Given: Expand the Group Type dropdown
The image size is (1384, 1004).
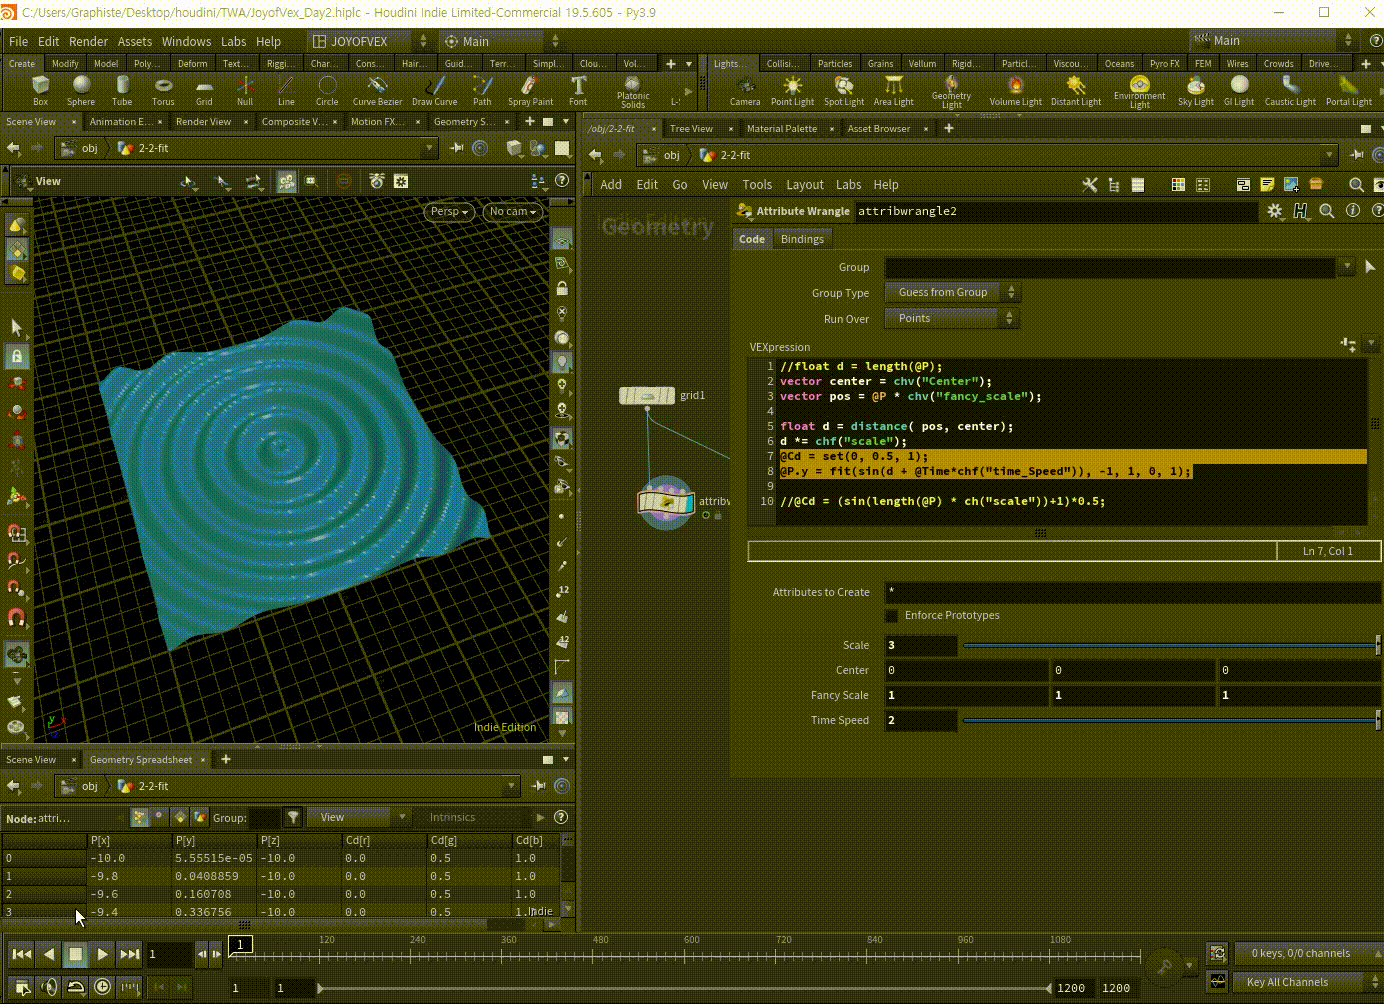Looking at the screenshot, I should [x=952, y=293].
